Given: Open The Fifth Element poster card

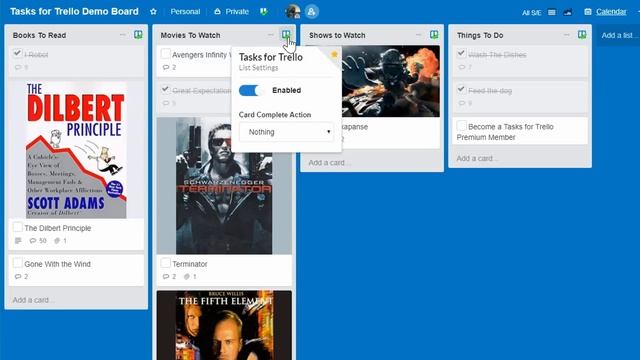Looking at the screenshot, I should (x=224, y=325).
